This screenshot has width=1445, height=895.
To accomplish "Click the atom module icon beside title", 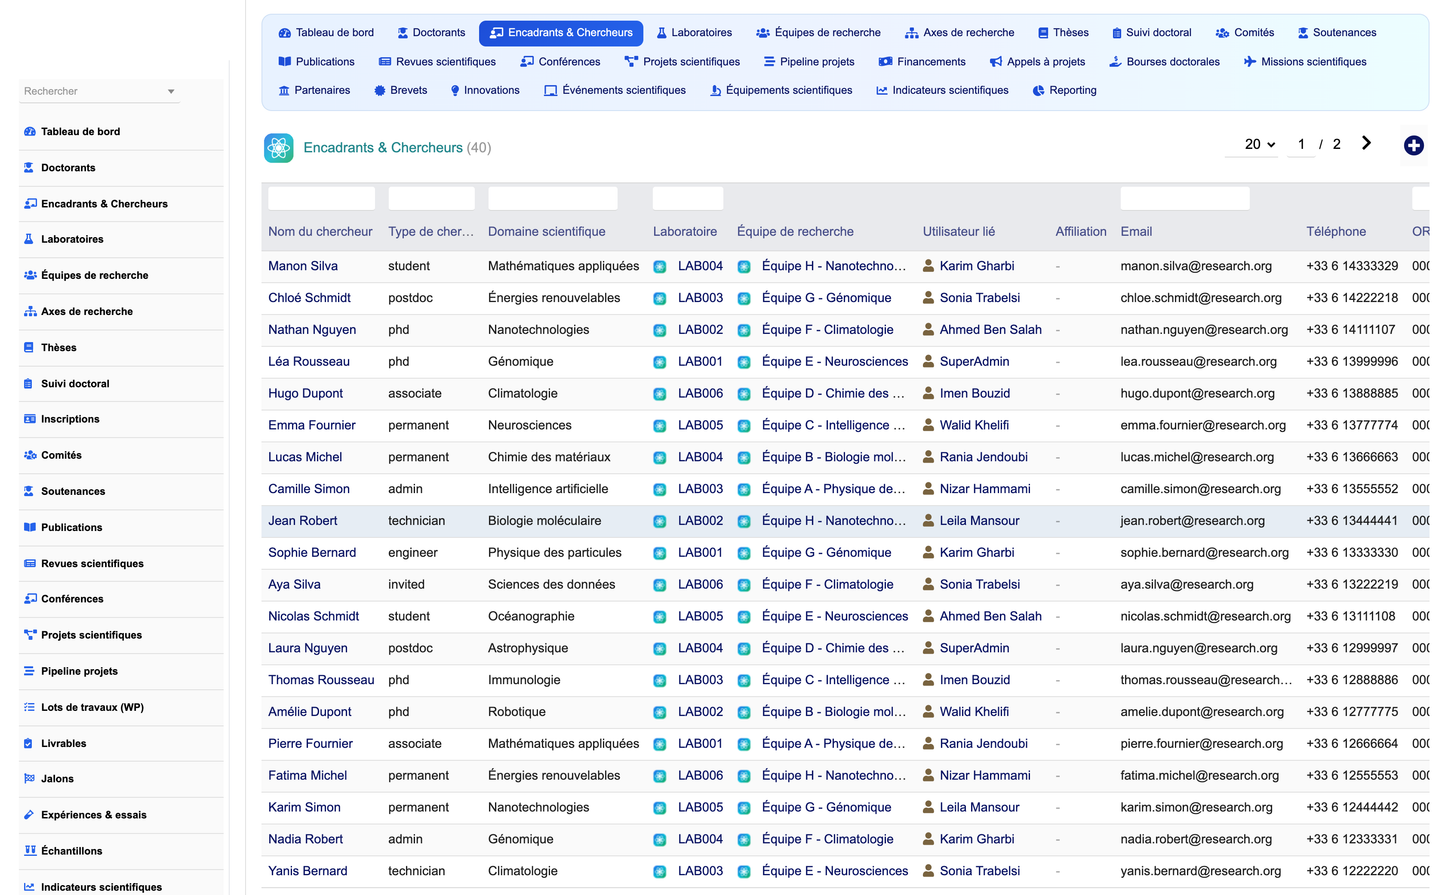I will [x=279, y=148].
